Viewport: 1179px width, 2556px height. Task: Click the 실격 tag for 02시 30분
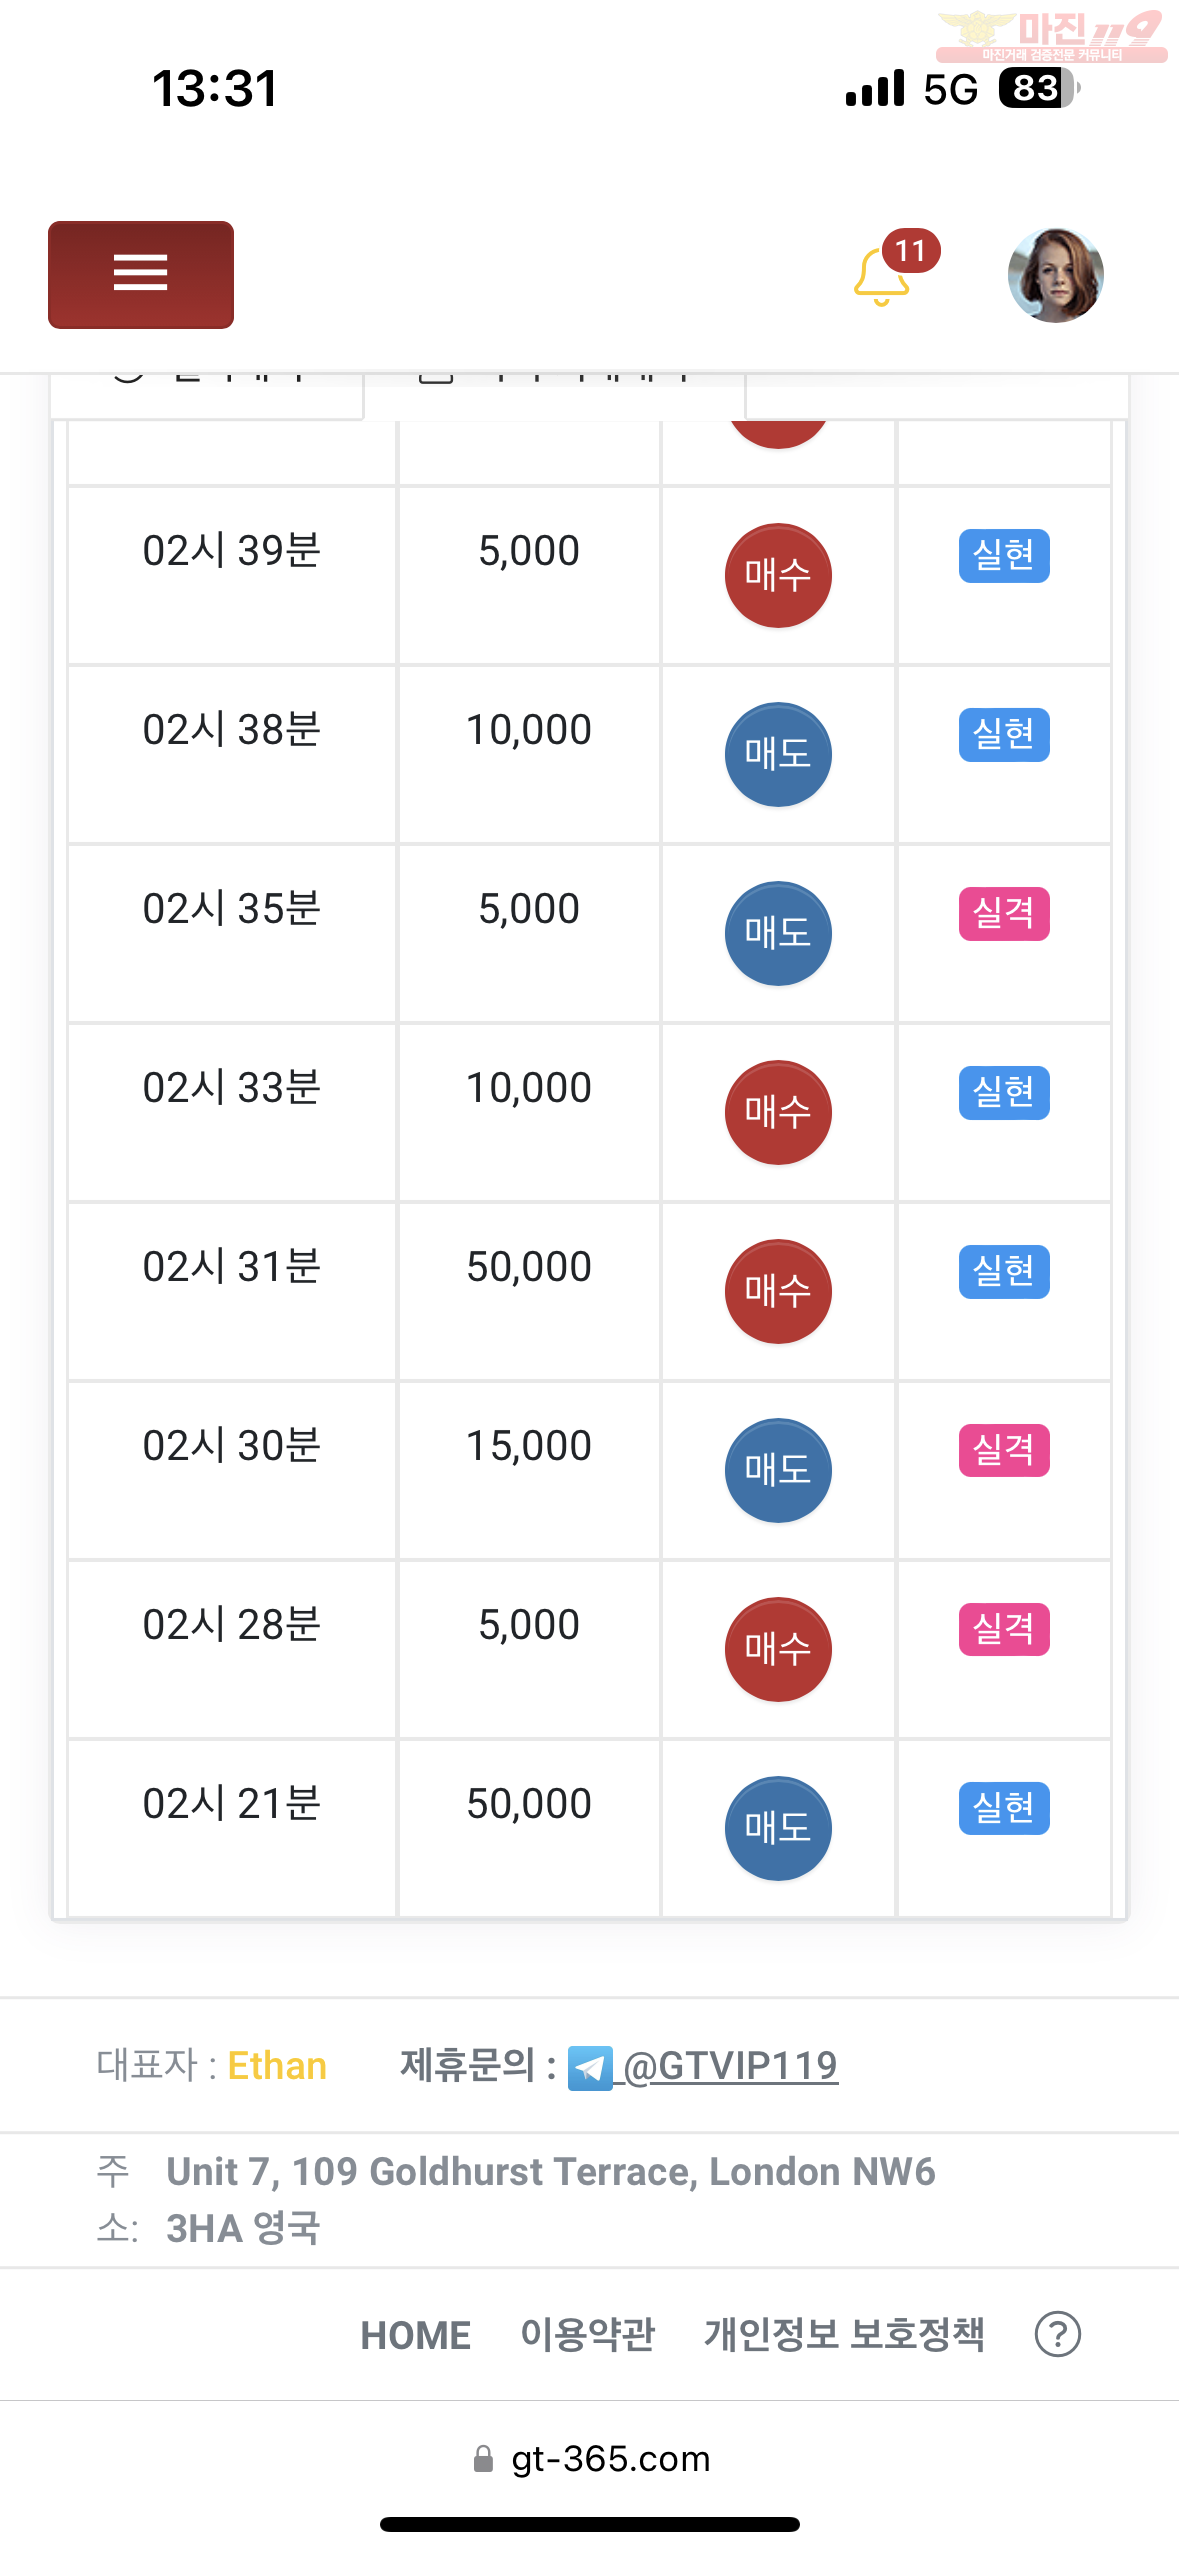[1004, 1451]
